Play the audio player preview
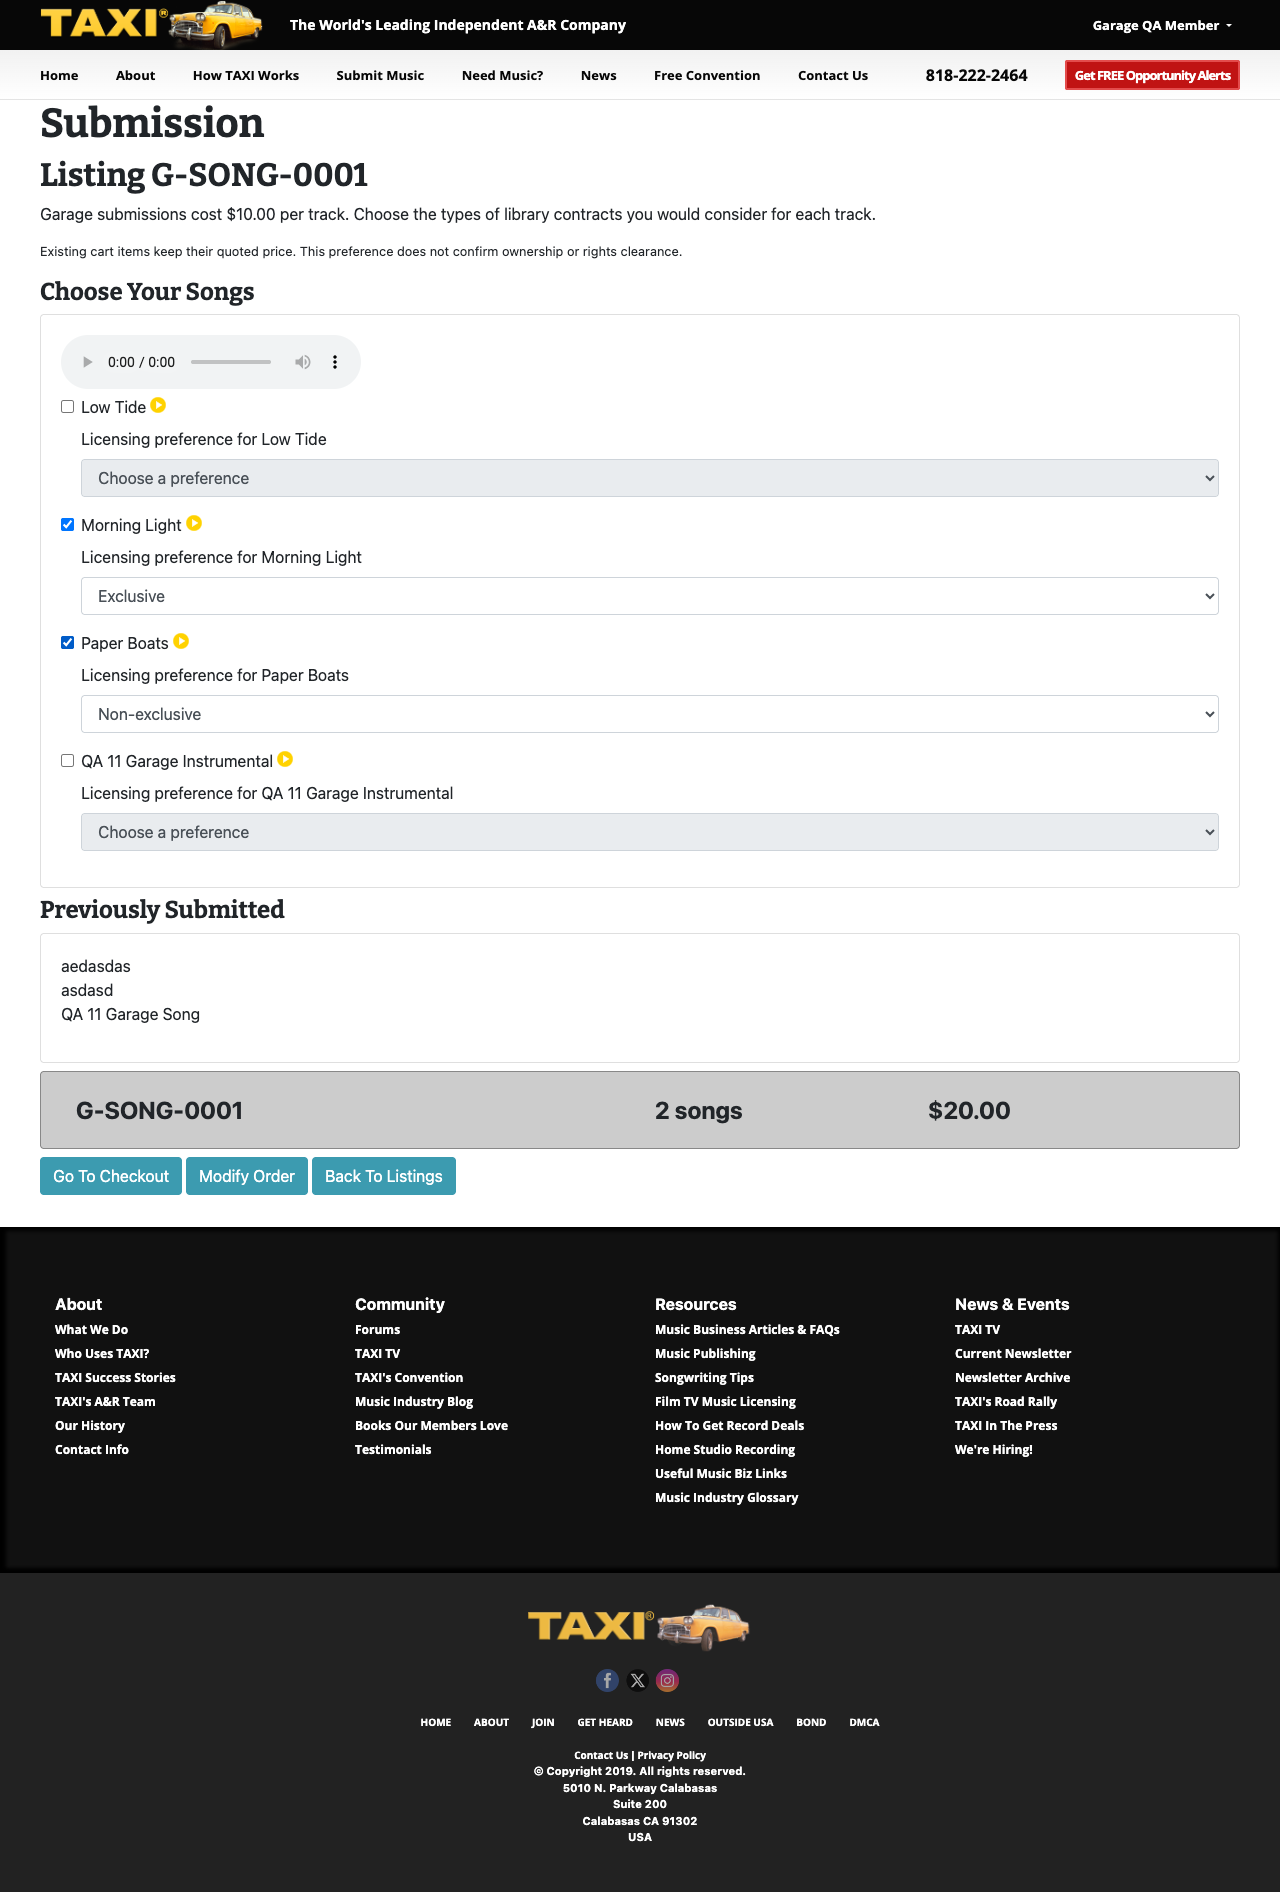The image size is (1280, 1892). tap(88, 362)
